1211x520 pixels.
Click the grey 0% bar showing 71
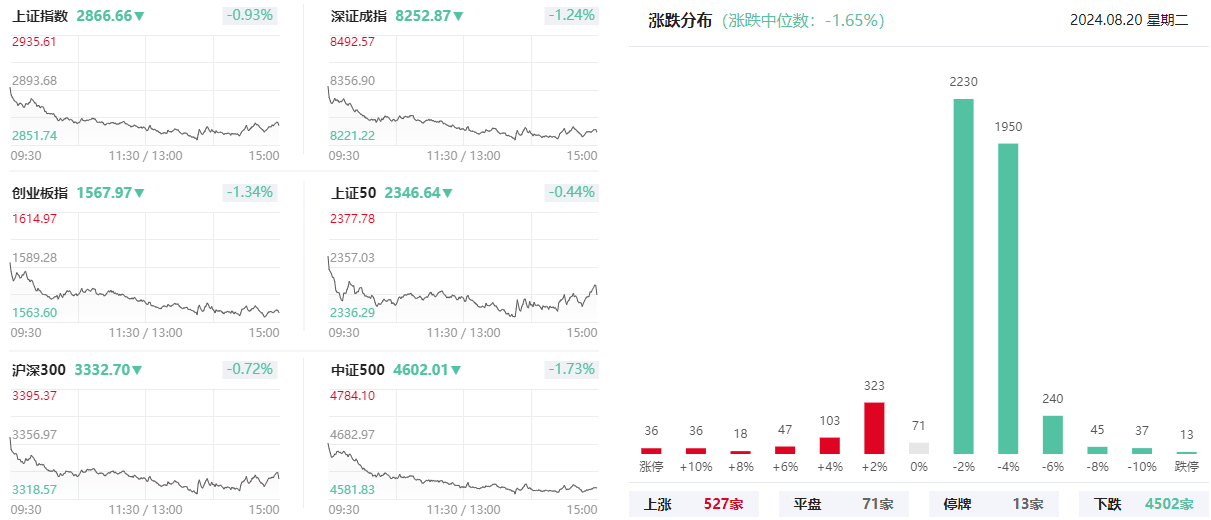[919, 448]
